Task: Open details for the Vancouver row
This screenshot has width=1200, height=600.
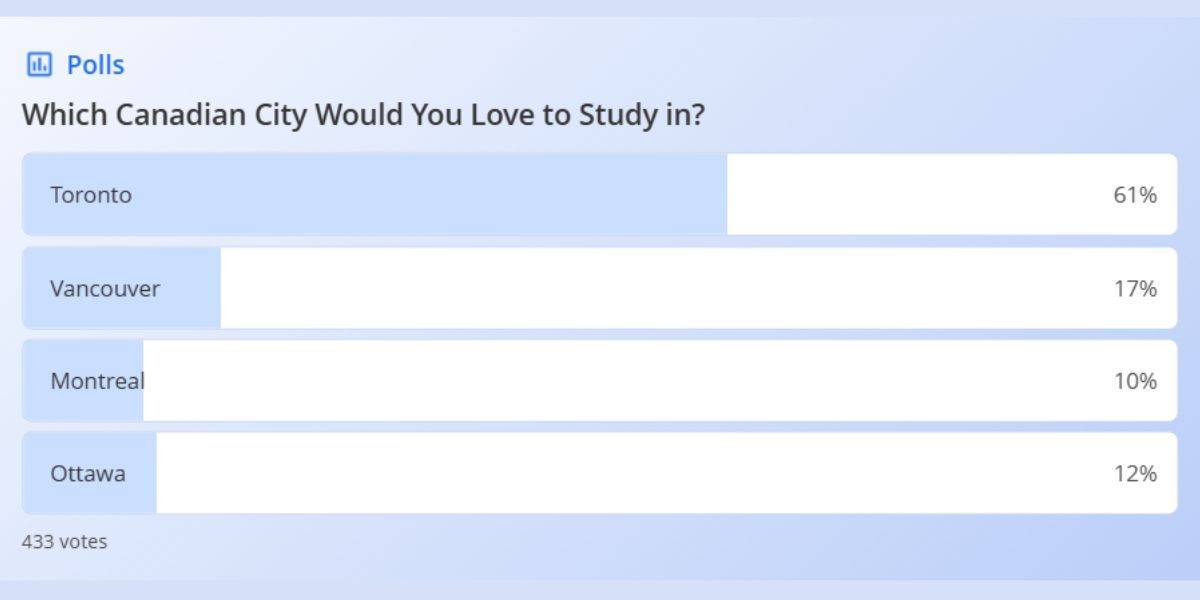Action: pos(600,287)
